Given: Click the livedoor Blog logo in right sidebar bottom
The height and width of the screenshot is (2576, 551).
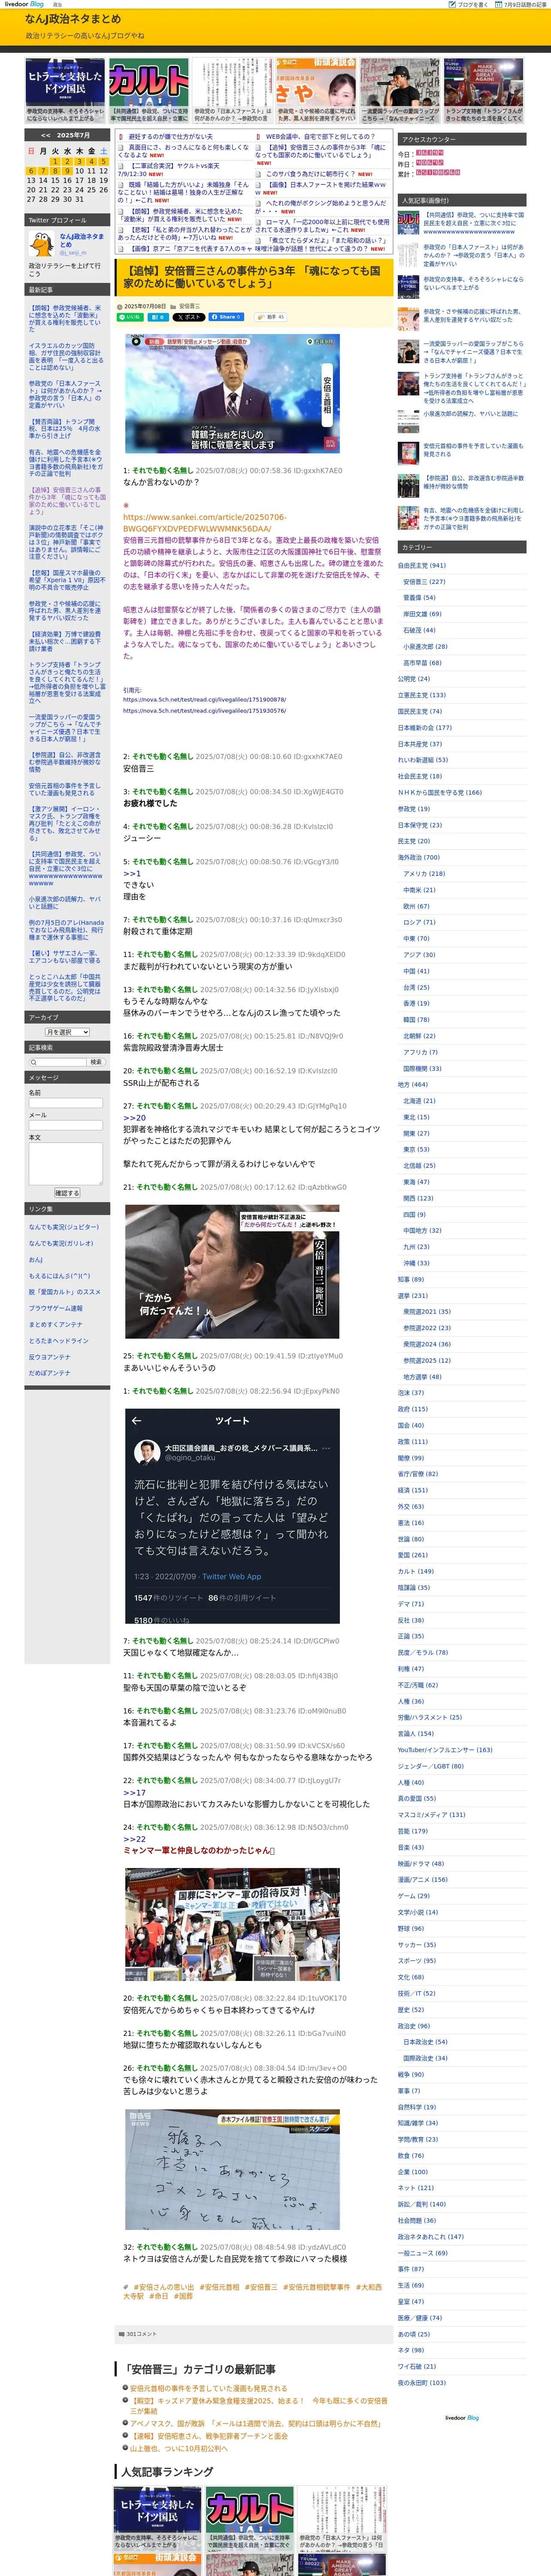Looking at the screenshot, I should [x=462, y=2418].
